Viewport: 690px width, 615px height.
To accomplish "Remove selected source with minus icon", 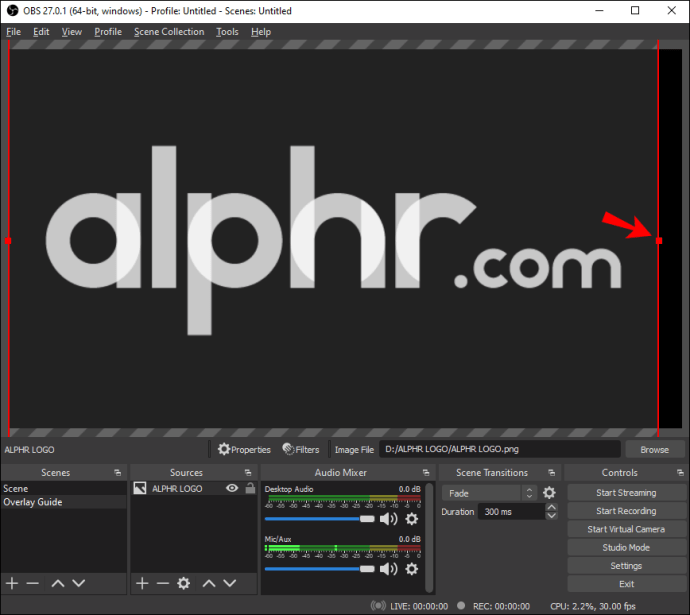I will pyautogui.click(x=162, y=583).
